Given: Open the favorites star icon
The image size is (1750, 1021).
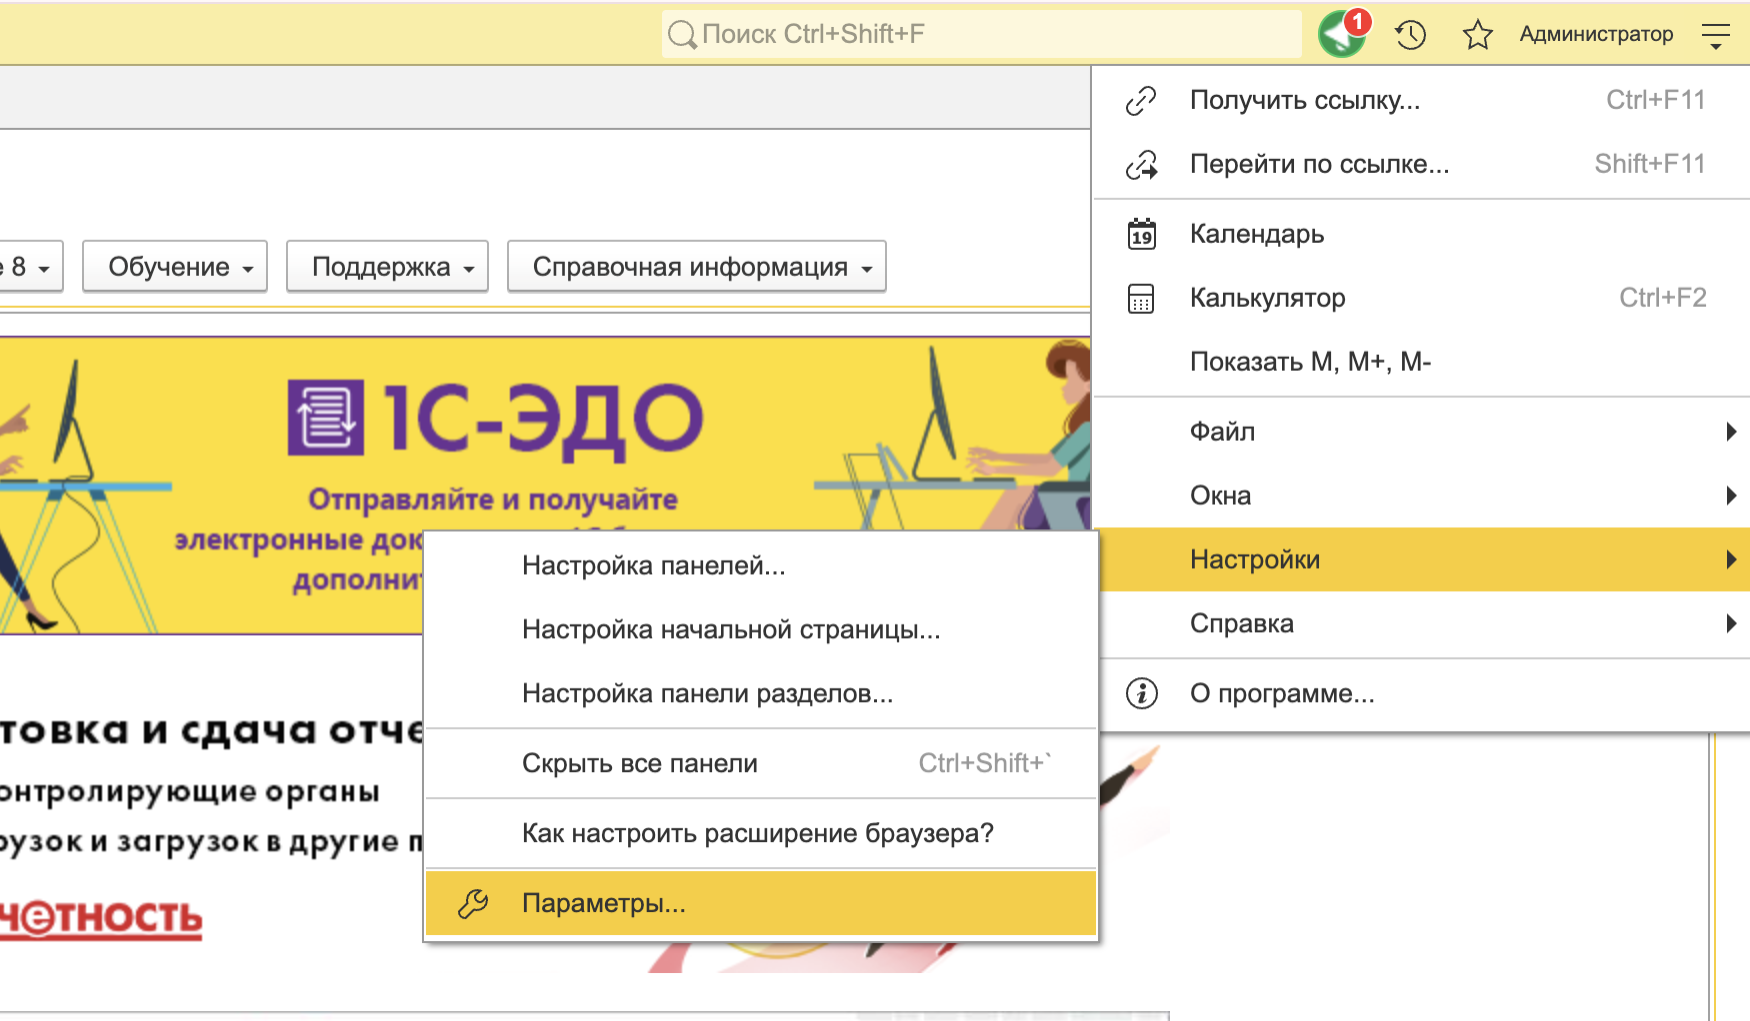Looking at the screenshot, I should coord(1477,35).
